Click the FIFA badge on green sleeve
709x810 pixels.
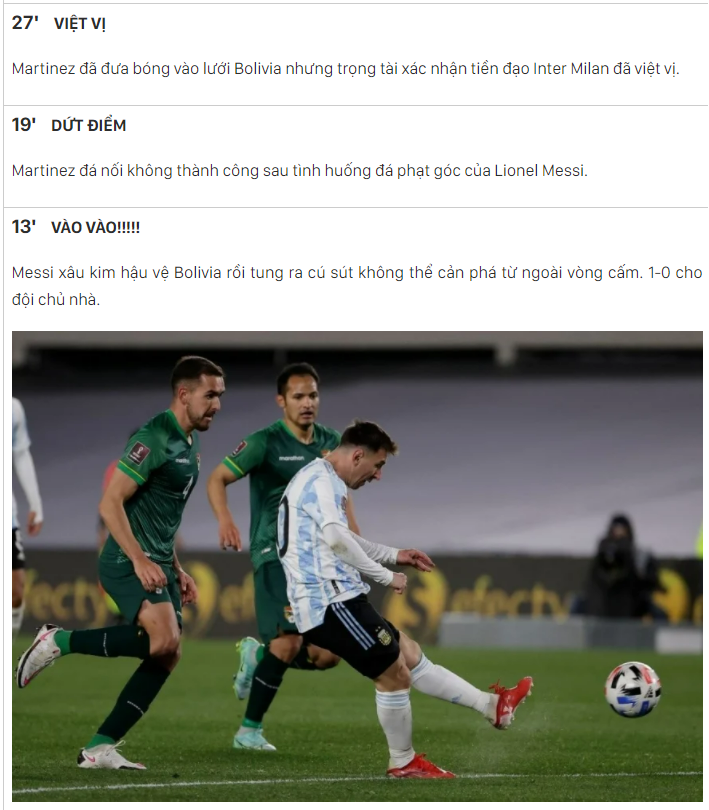click(139, 453)
